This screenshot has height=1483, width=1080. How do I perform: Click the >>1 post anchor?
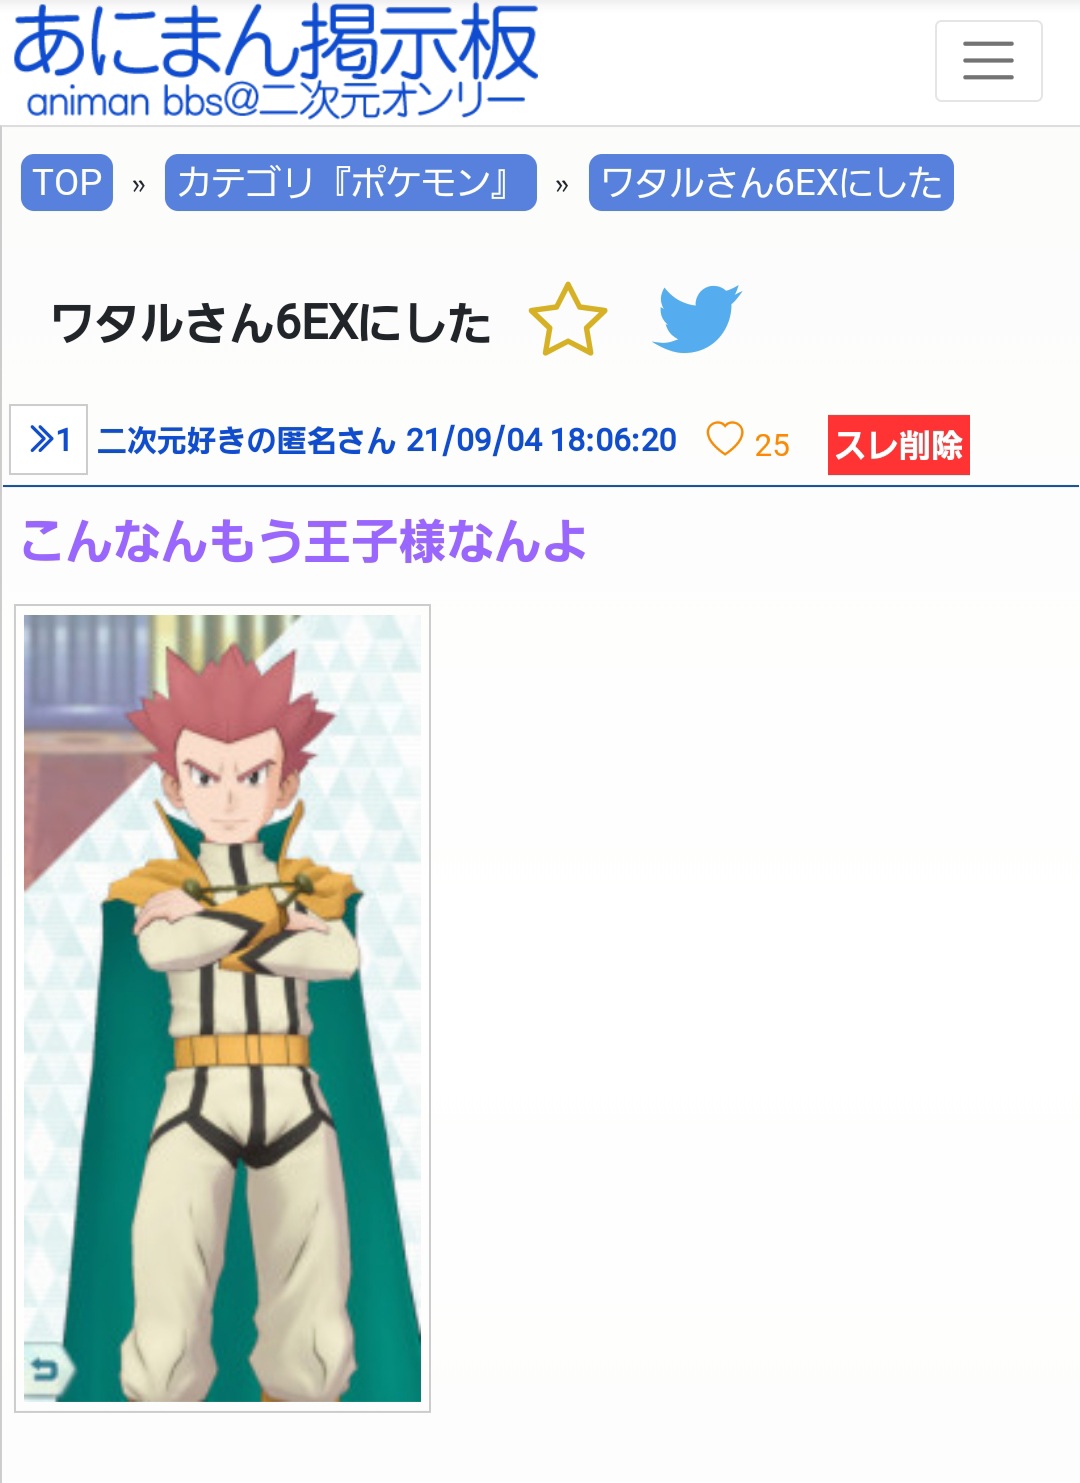(x=49, y=439)
